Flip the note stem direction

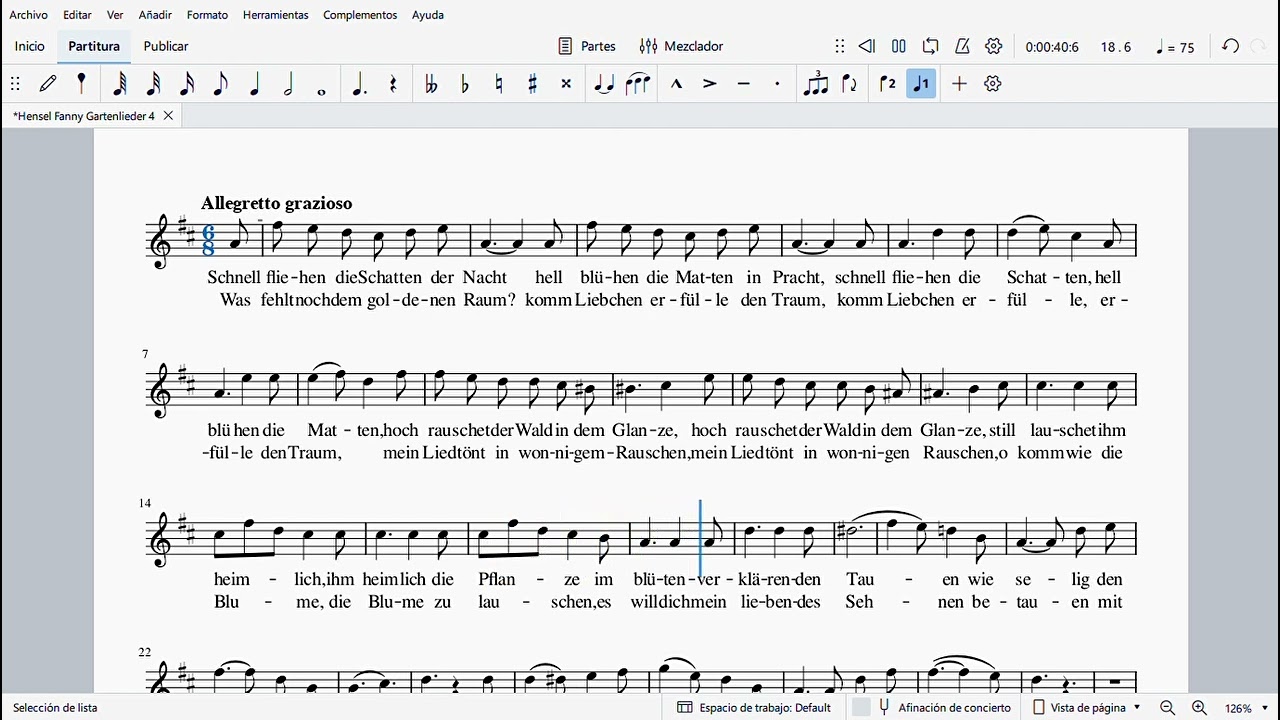[849, 84]
